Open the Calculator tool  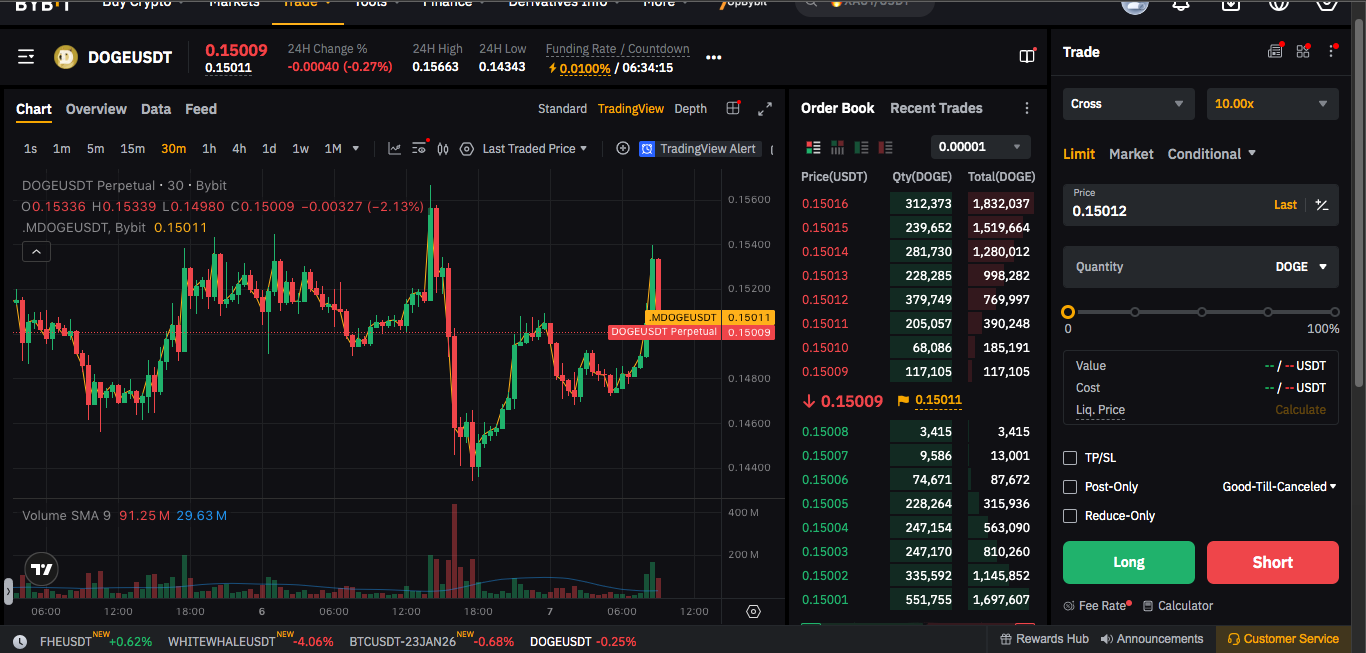click(1178, 606)
